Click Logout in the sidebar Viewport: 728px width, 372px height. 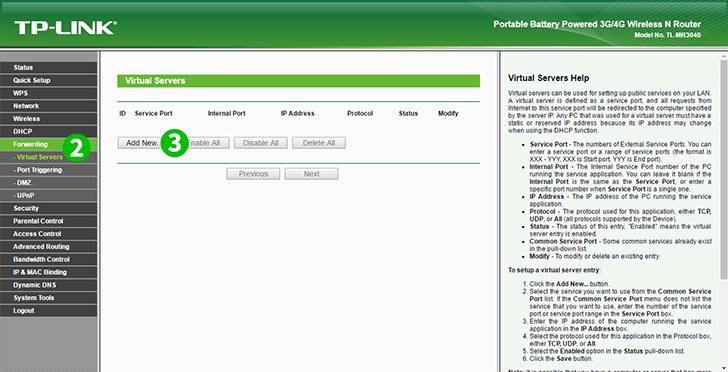click(x=49, y=310)
